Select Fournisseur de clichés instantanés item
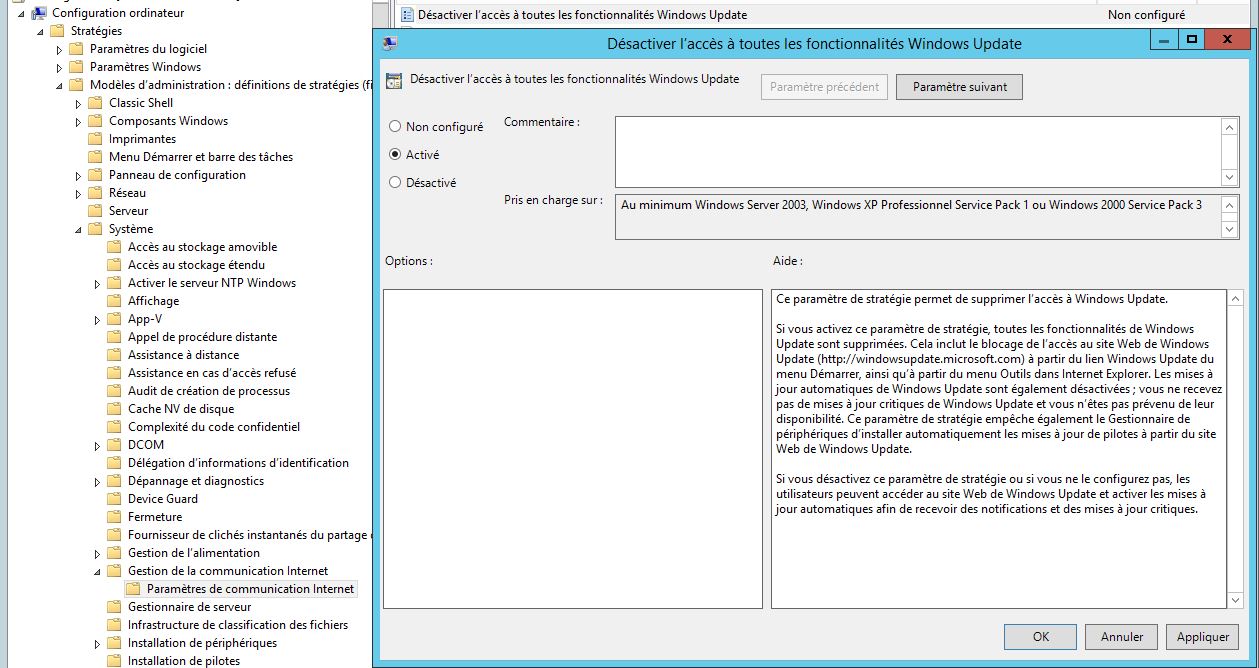Image resolution: width=1259 pixels, height=668 pixels. coord(249,535)
